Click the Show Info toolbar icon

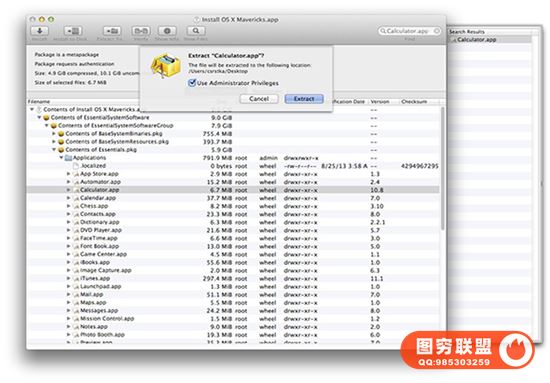tap(167, 31)
